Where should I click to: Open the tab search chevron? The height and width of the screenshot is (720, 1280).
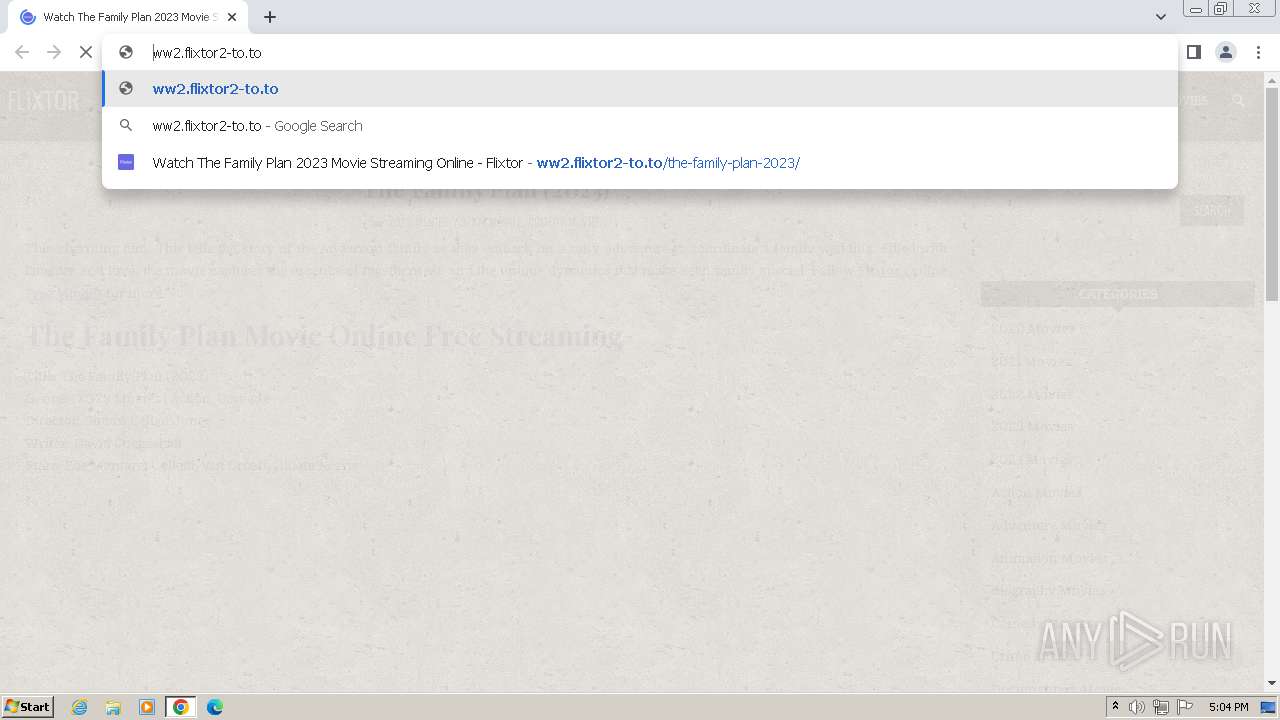point(1160,17)
